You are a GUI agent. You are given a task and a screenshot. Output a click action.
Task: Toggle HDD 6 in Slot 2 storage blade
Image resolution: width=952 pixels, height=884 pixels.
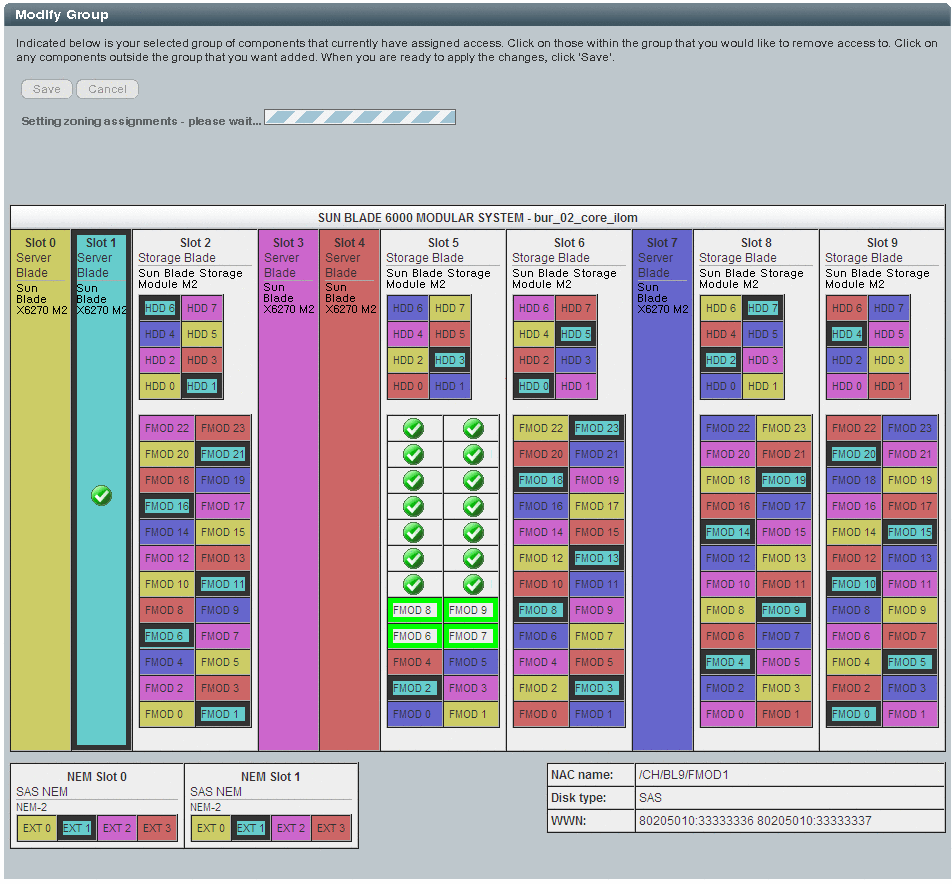click(160, 308)
